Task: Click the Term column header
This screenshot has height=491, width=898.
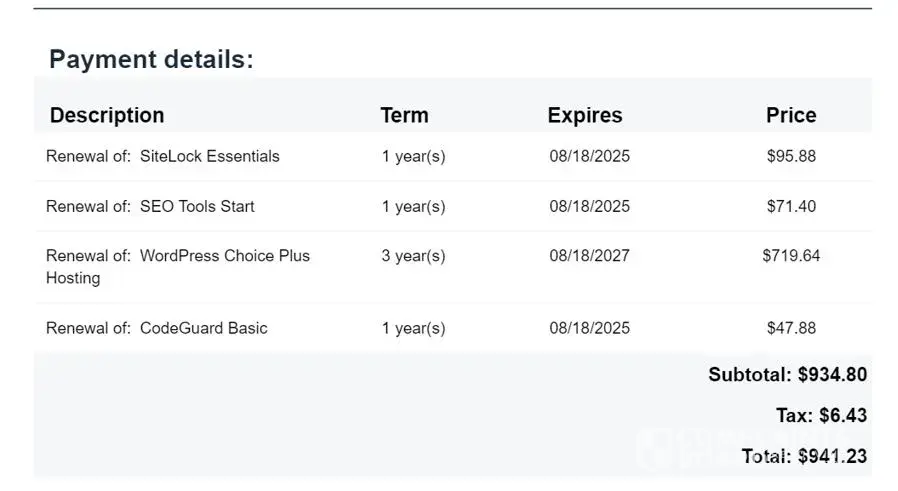Action: tap(404, 115)
